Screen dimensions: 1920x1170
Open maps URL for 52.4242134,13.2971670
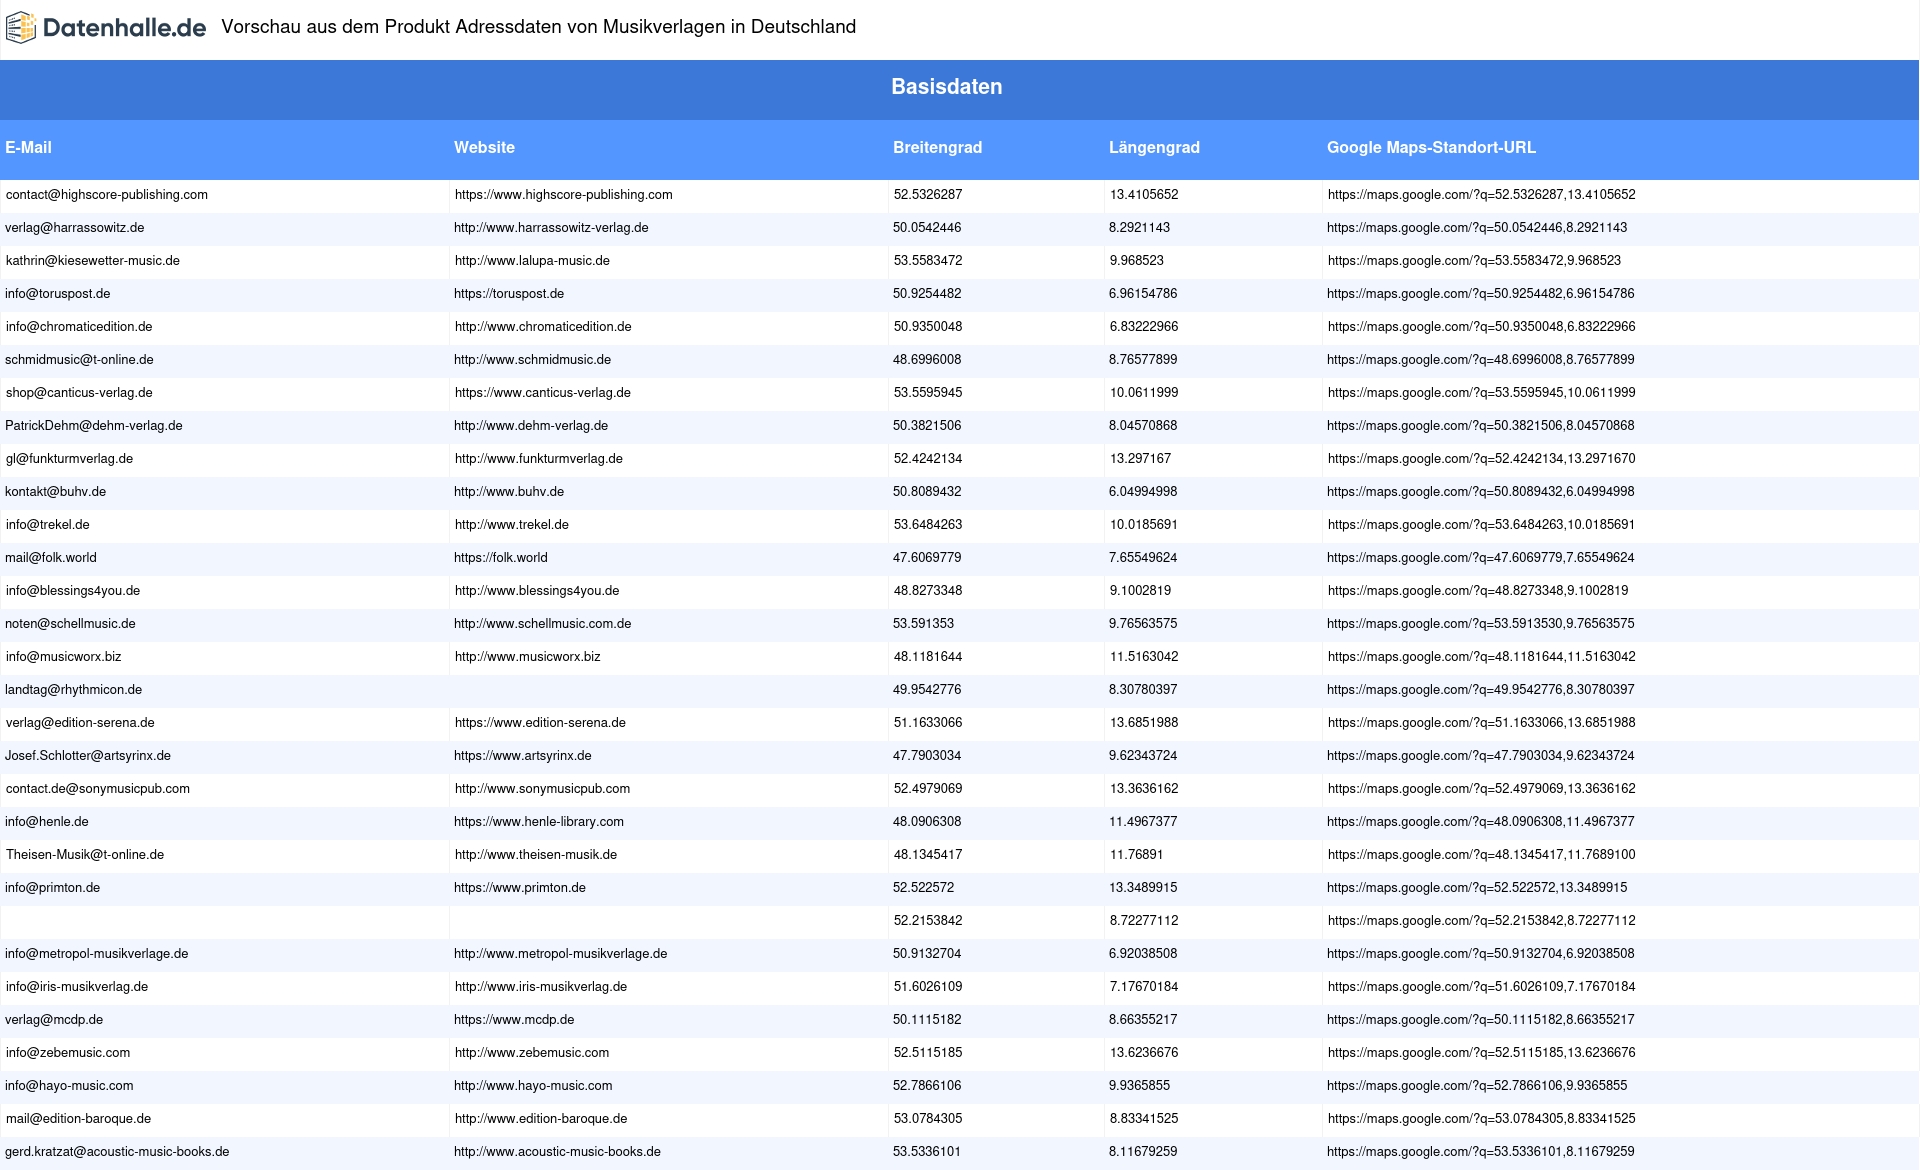pyautogui.click(x=1482, y=459)
